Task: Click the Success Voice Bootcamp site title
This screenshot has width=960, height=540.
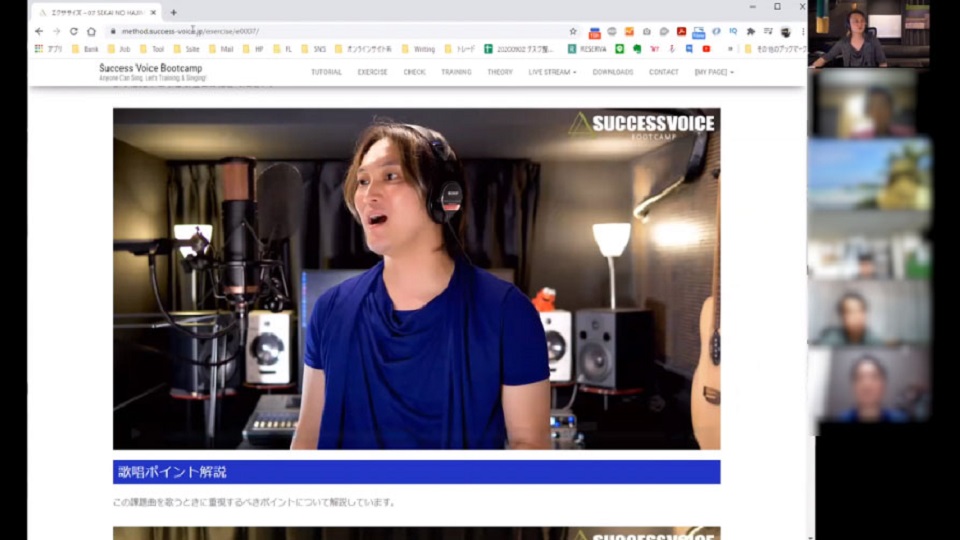Action: tap(151, 68)
